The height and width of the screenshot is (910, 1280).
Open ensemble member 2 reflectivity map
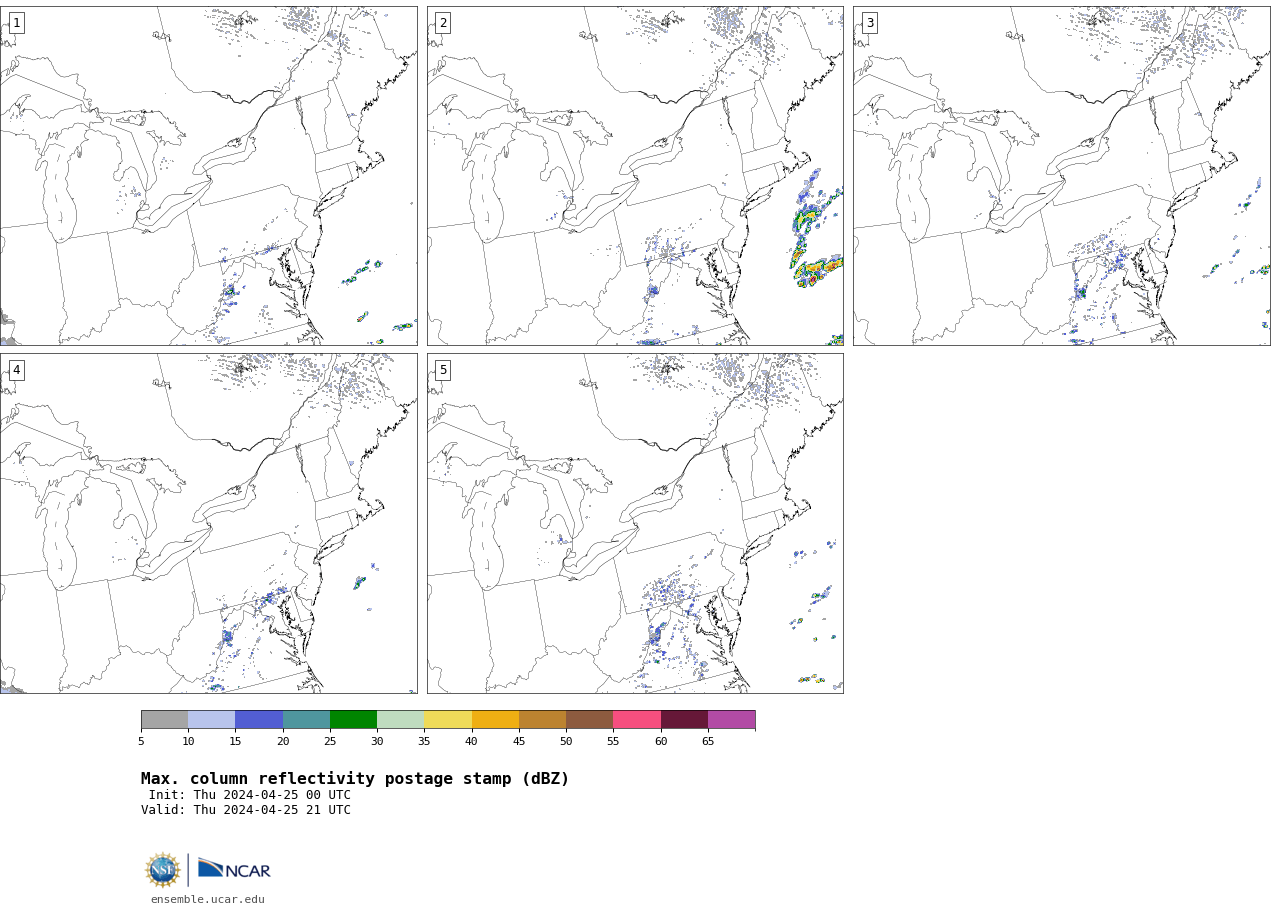click(635, 176)
